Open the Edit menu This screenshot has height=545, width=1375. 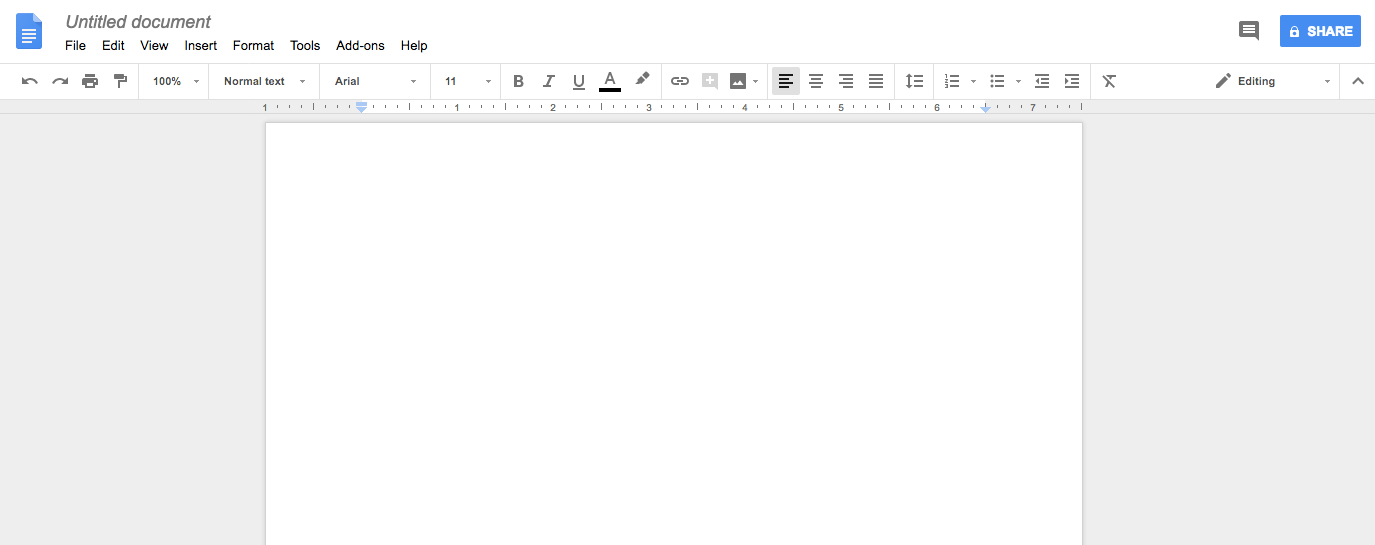113,45
